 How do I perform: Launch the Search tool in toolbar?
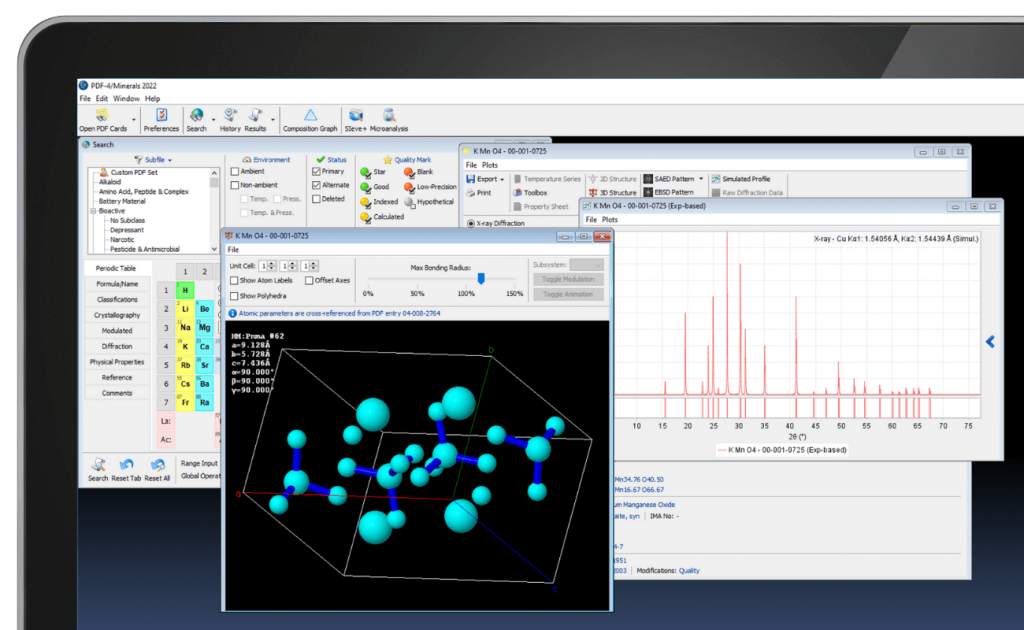click(x=196, y=120)
